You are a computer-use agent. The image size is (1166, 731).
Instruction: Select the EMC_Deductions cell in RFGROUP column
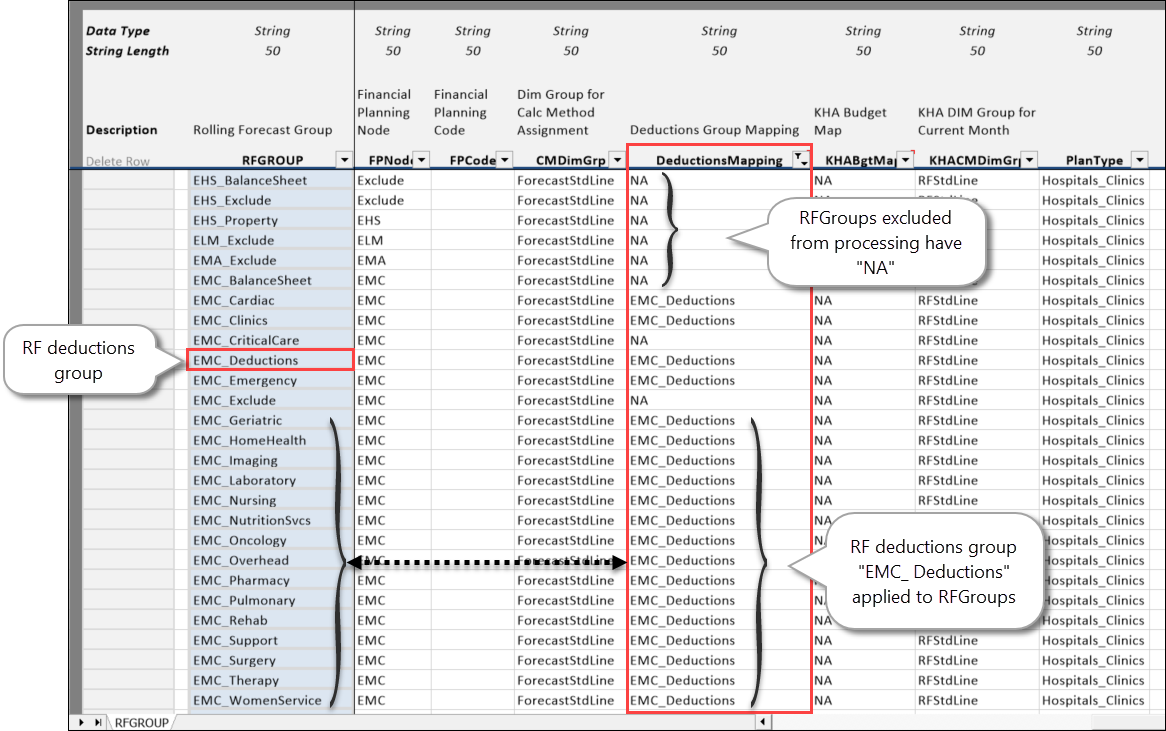(x=270, y=361)
